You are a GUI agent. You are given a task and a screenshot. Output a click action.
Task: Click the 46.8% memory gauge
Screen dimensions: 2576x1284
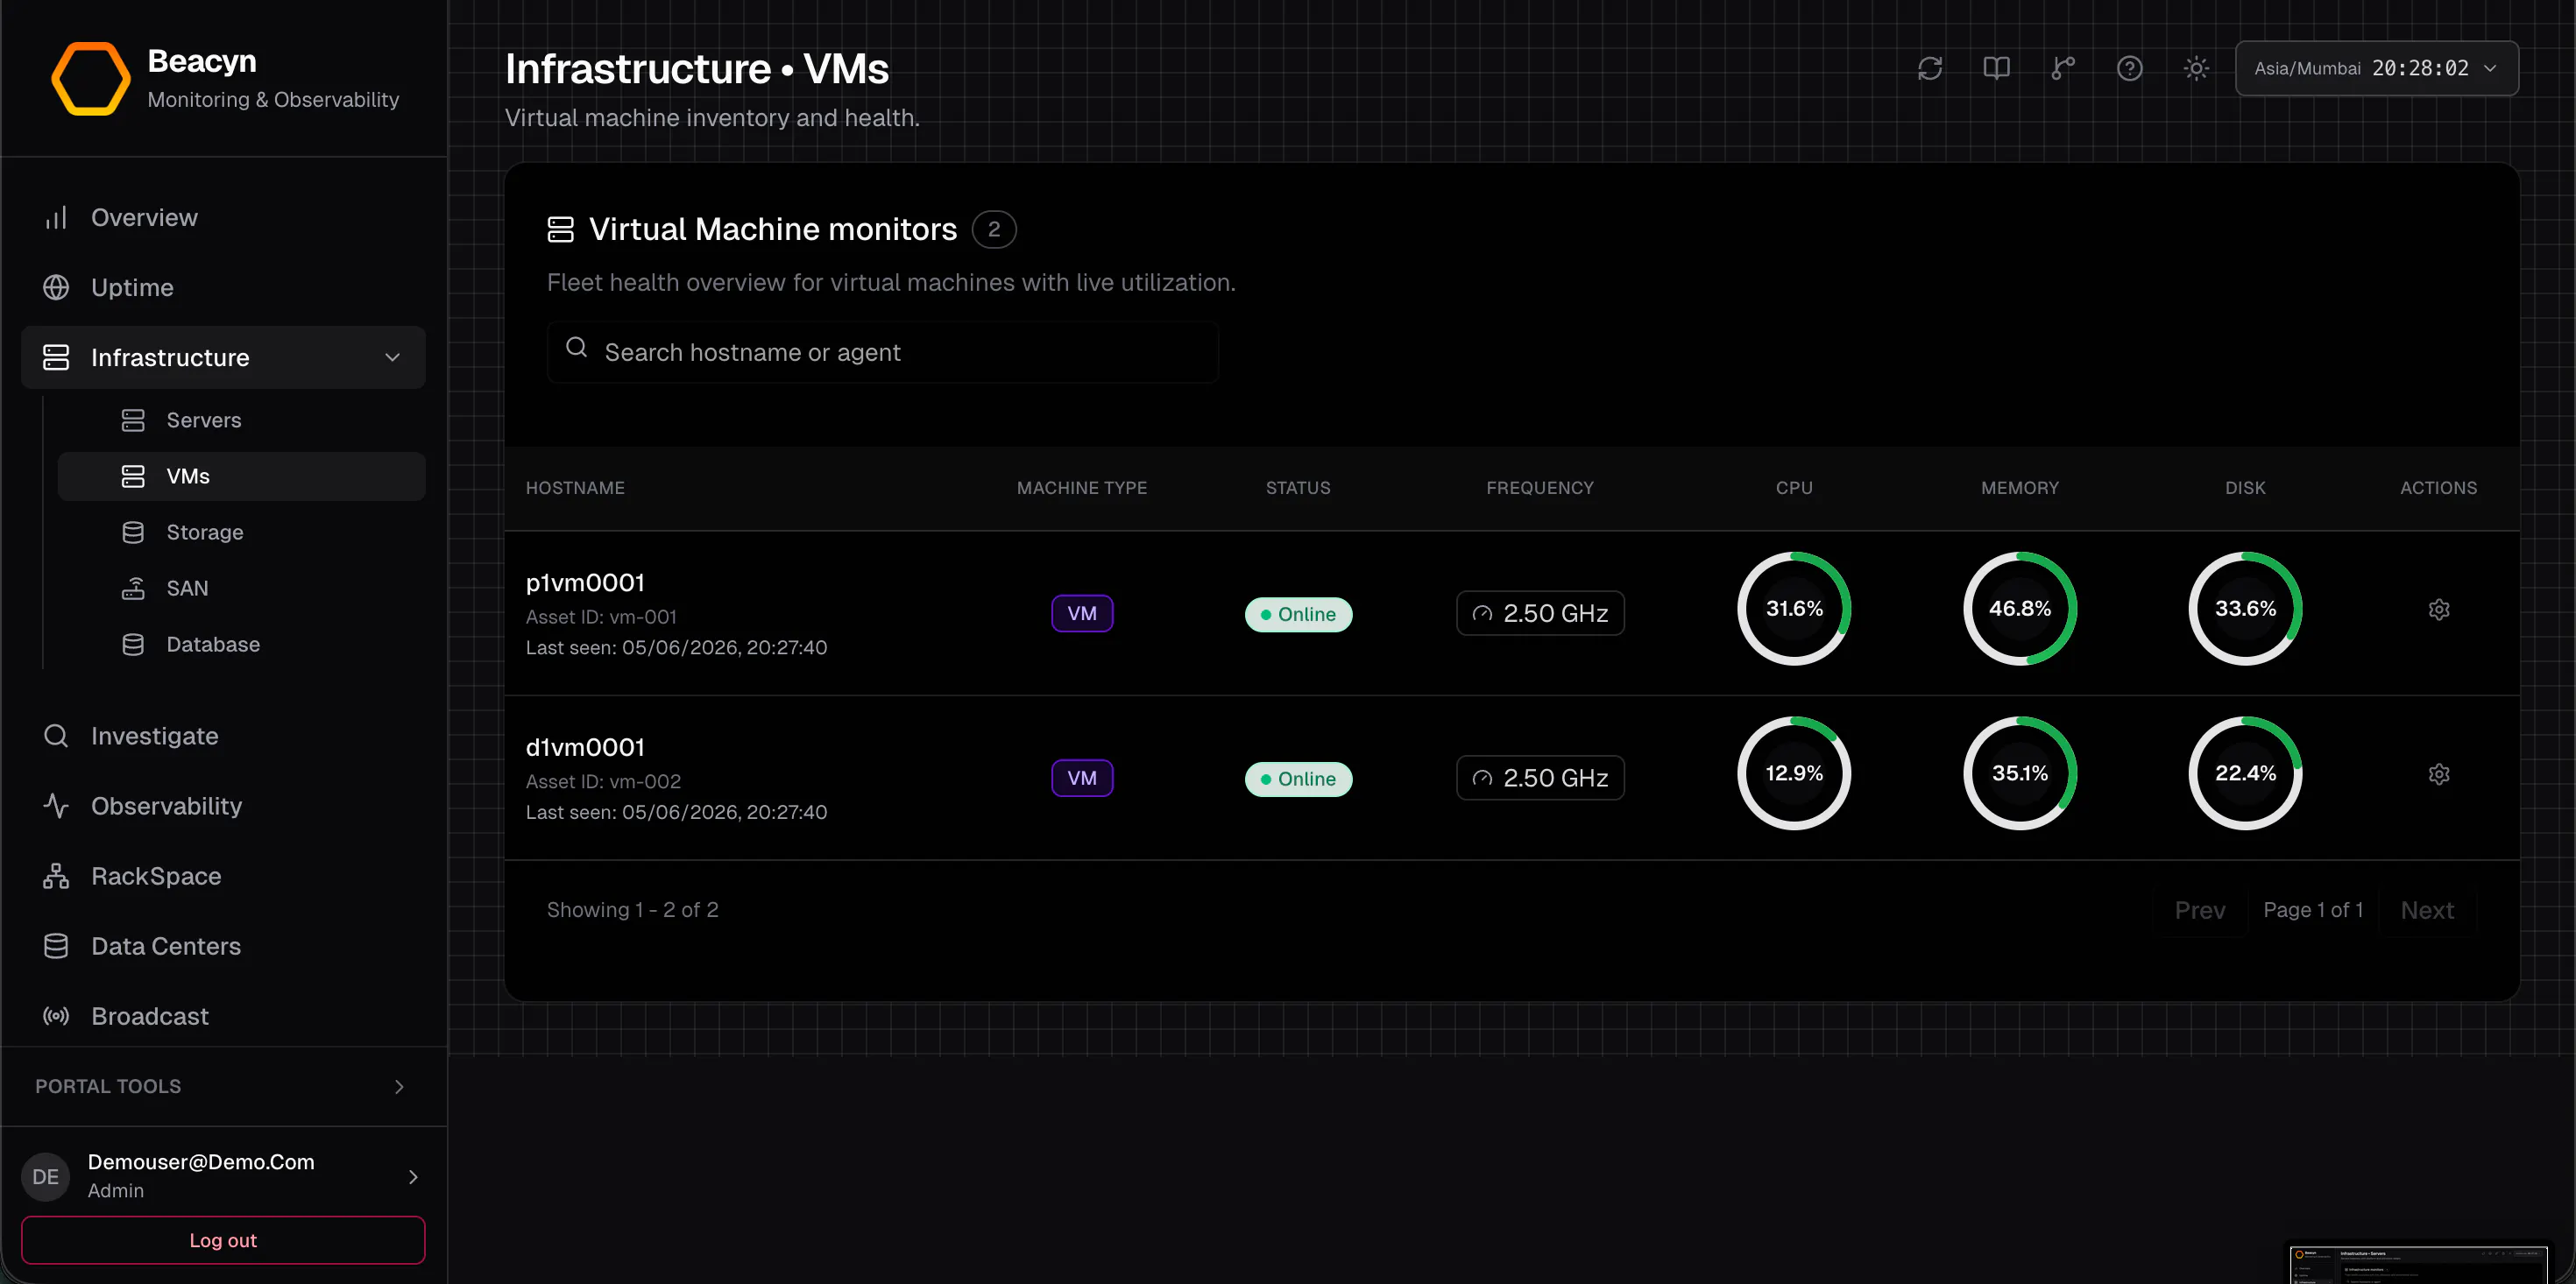[2020, 608]
